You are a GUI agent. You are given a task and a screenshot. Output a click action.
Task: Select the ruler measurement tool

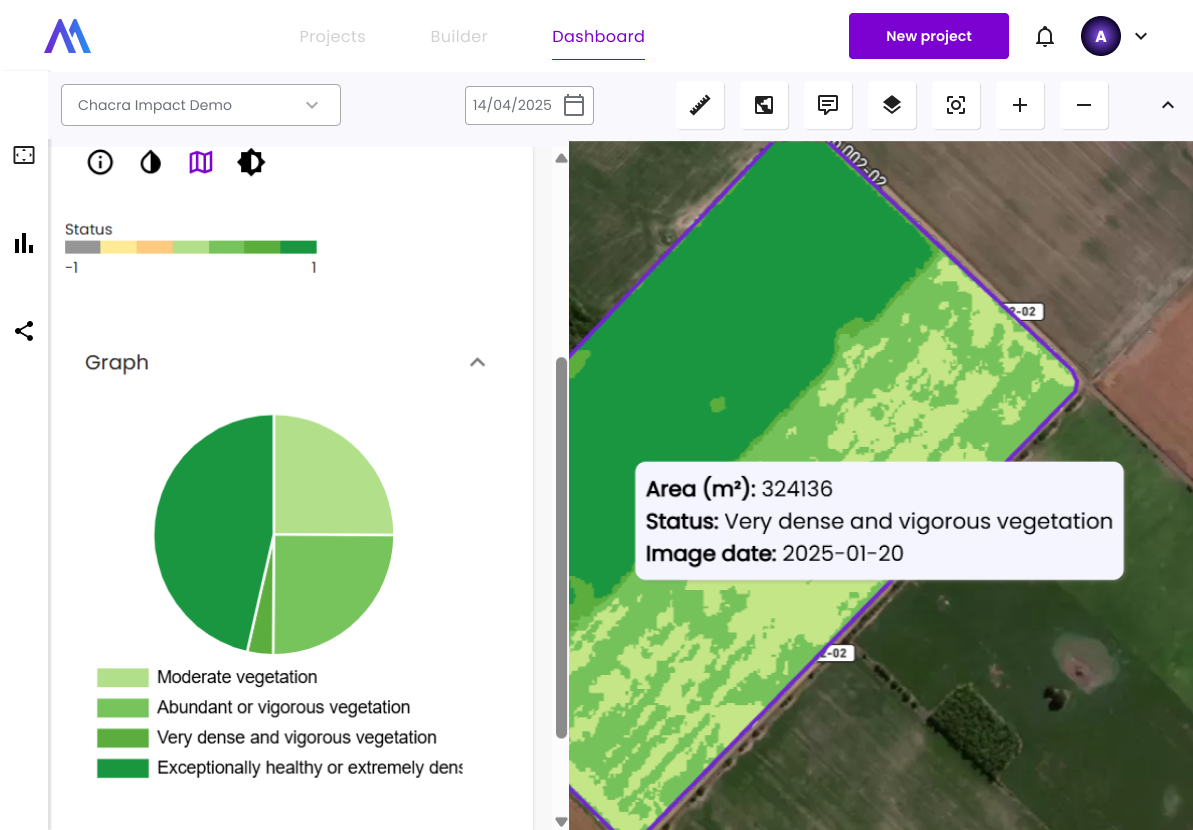point(700,105)
